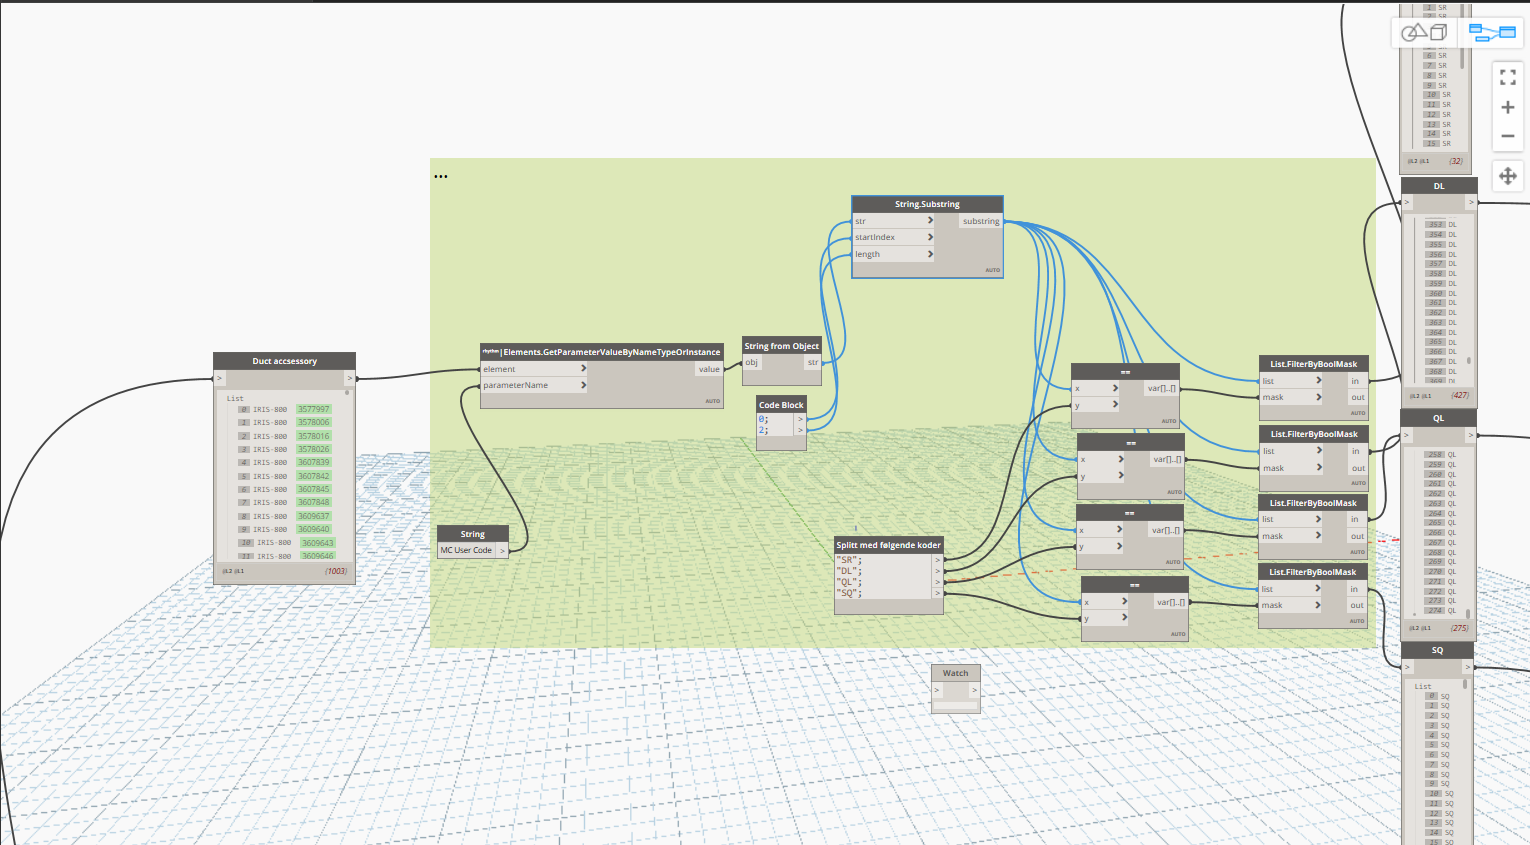Expand the startIndex port chevron

[930, 237]
